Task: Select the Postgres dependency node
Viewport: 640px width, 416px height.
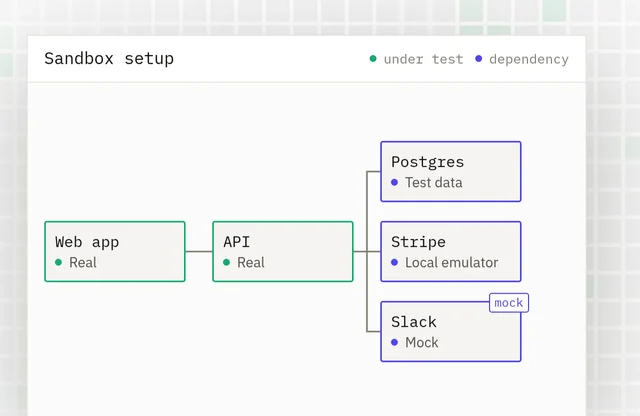Action: pyautogui.click(x=451, y=171)
